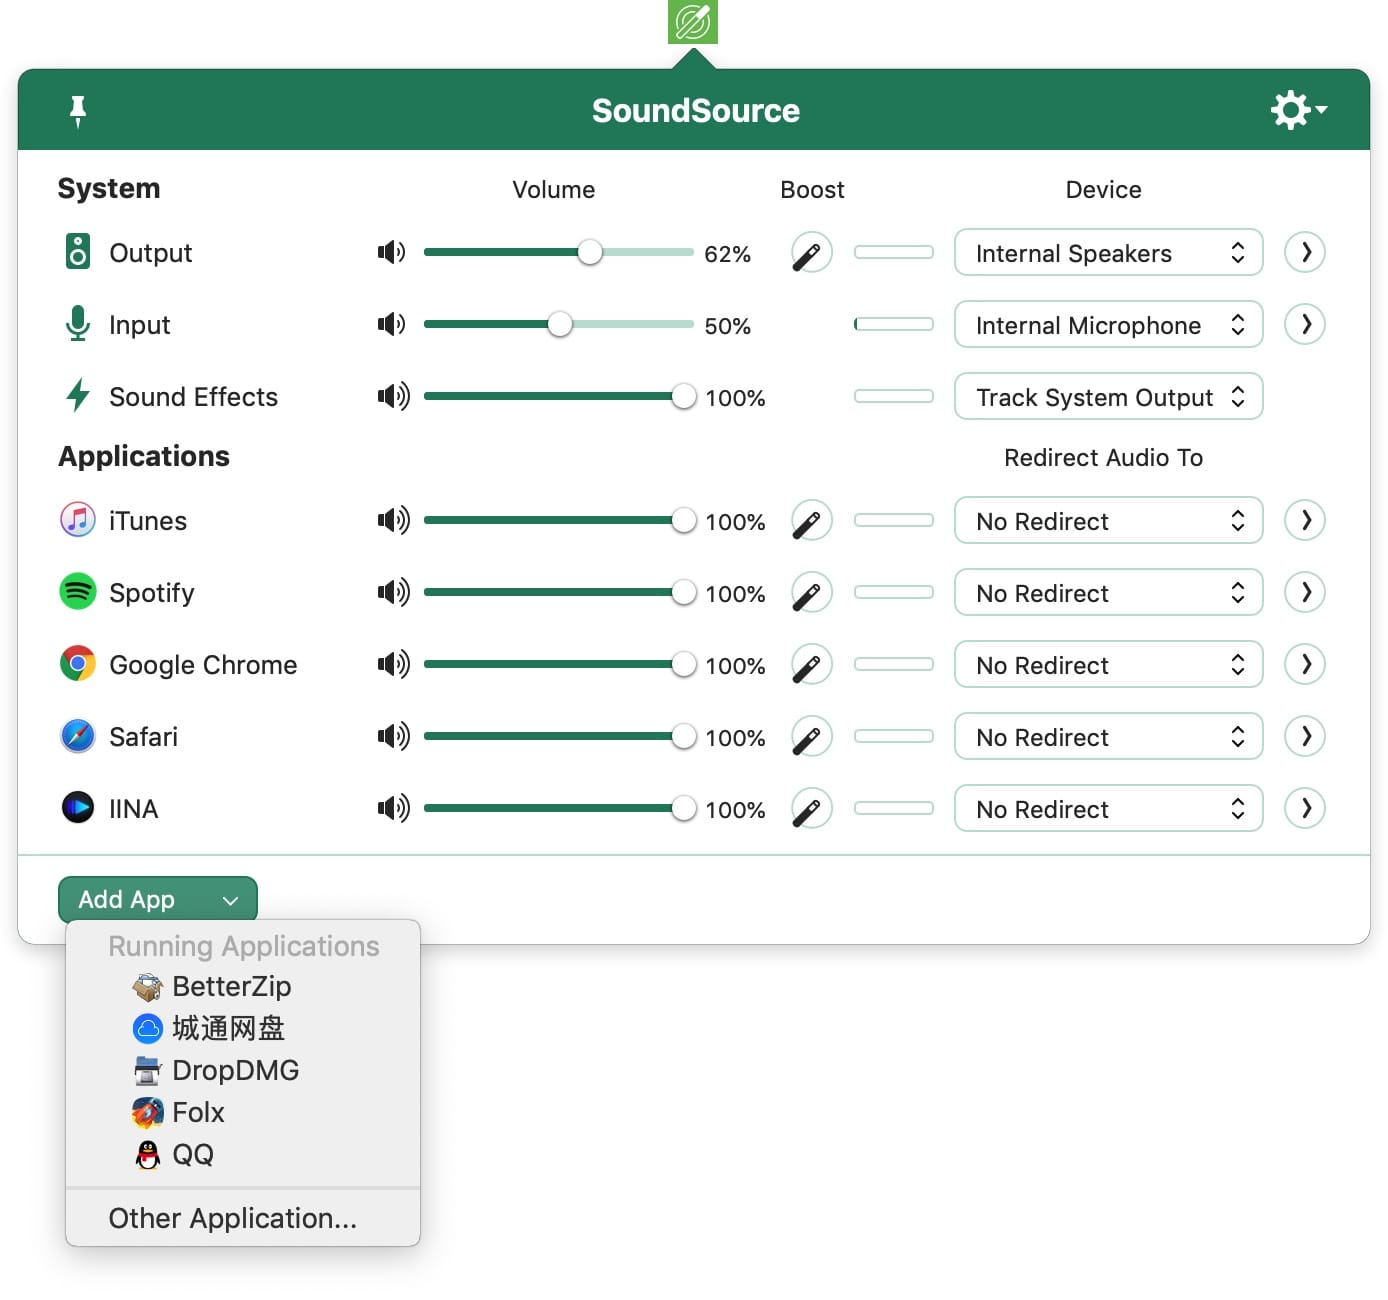Choose Other Application... menu item

coord(232,1218)
